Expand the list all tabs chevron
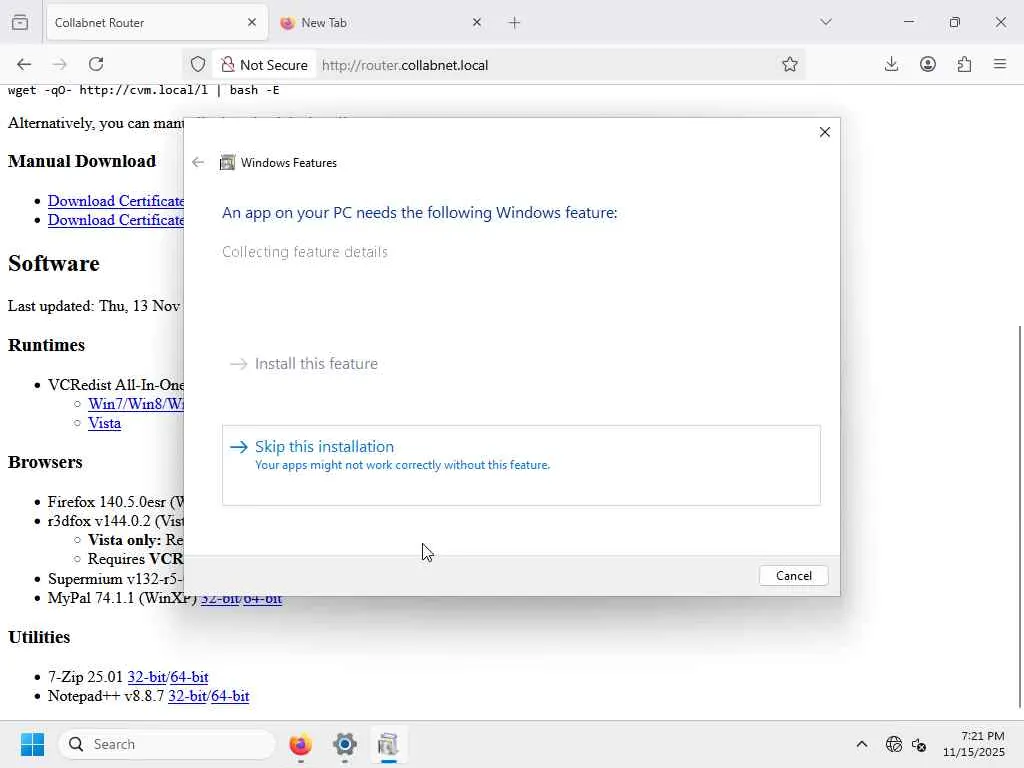Viewport: 1024px width, 768px height. pos(826,22)
